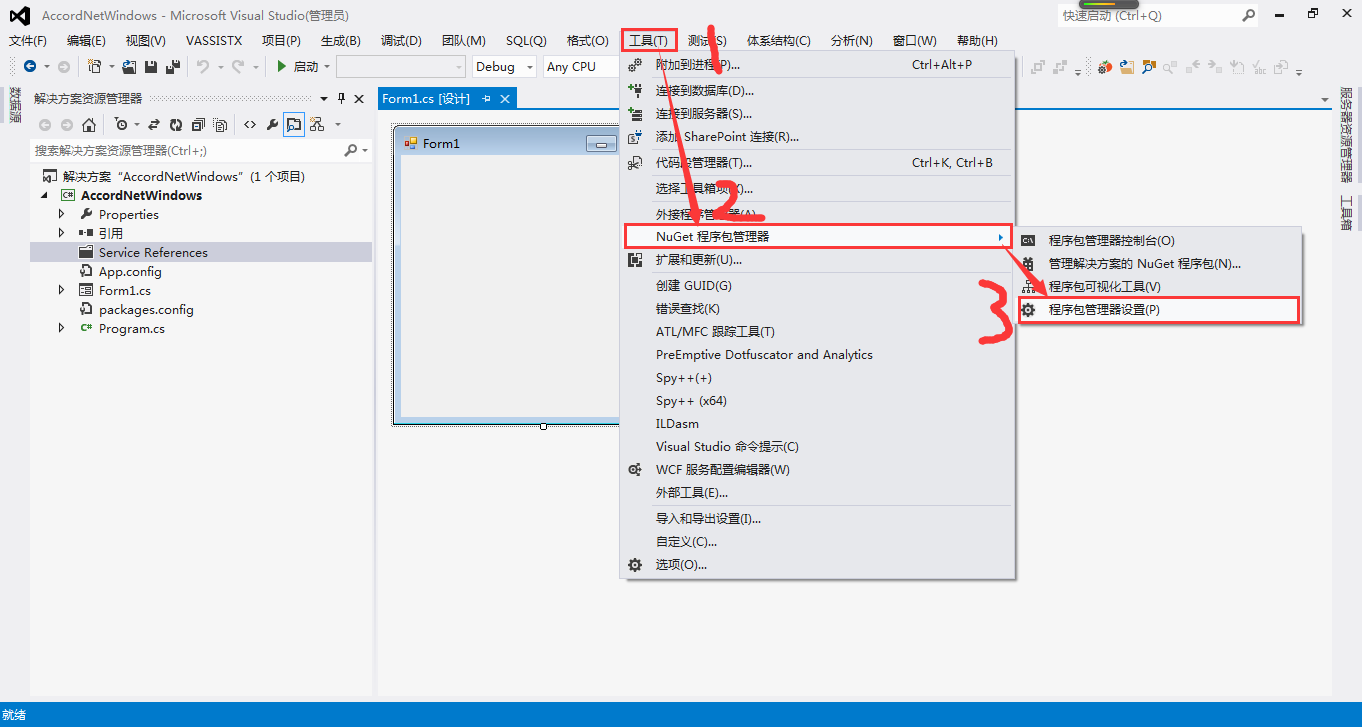Viewport: 1362px width, 727px height.
Task: Open the 工具箱 side tab on right edge
Action: [x=1346, y=213]
